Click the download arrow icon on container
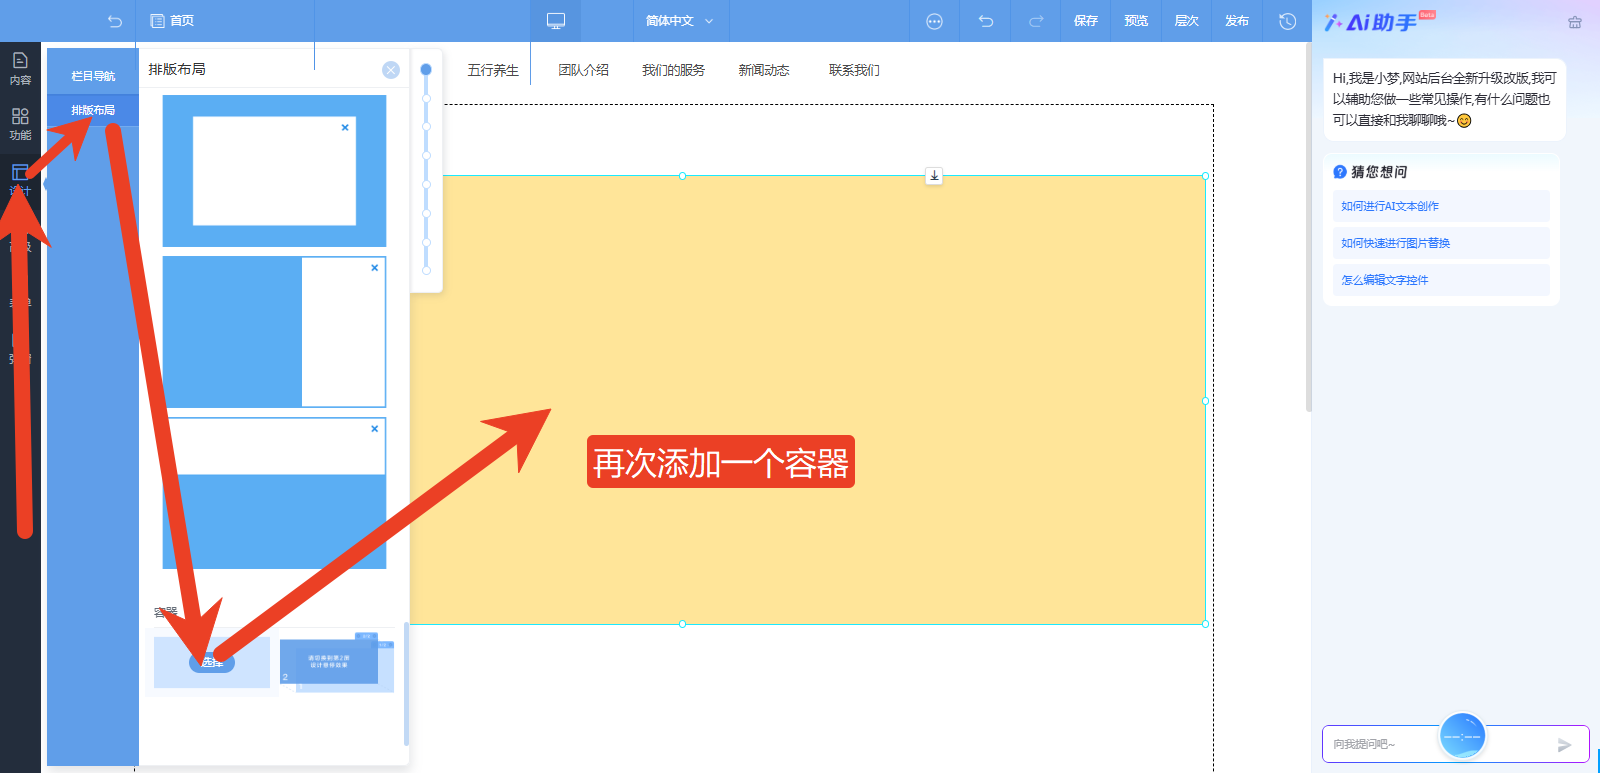Viewport: 1600px width, 773px height. coord(934,176)
